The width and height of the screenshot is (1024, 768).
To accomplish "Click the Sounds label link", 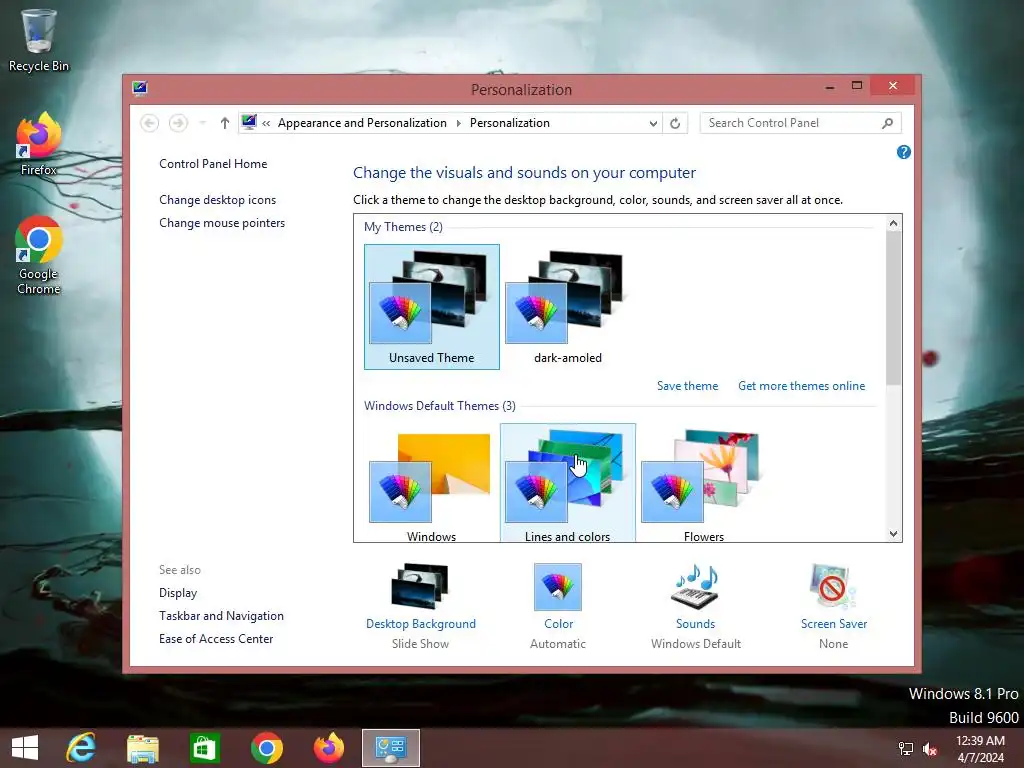I will point(696,624).
